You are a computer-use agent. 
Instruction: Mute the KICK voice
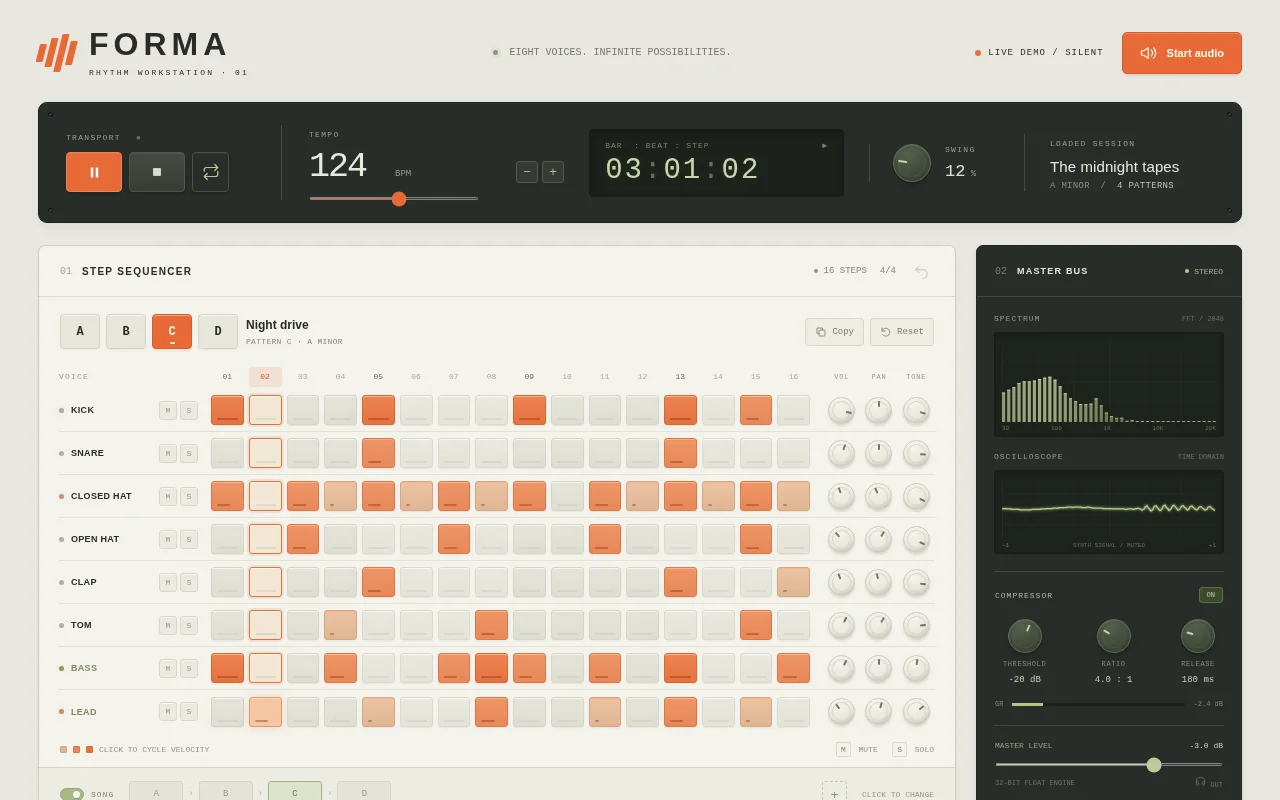click(168, 410)
